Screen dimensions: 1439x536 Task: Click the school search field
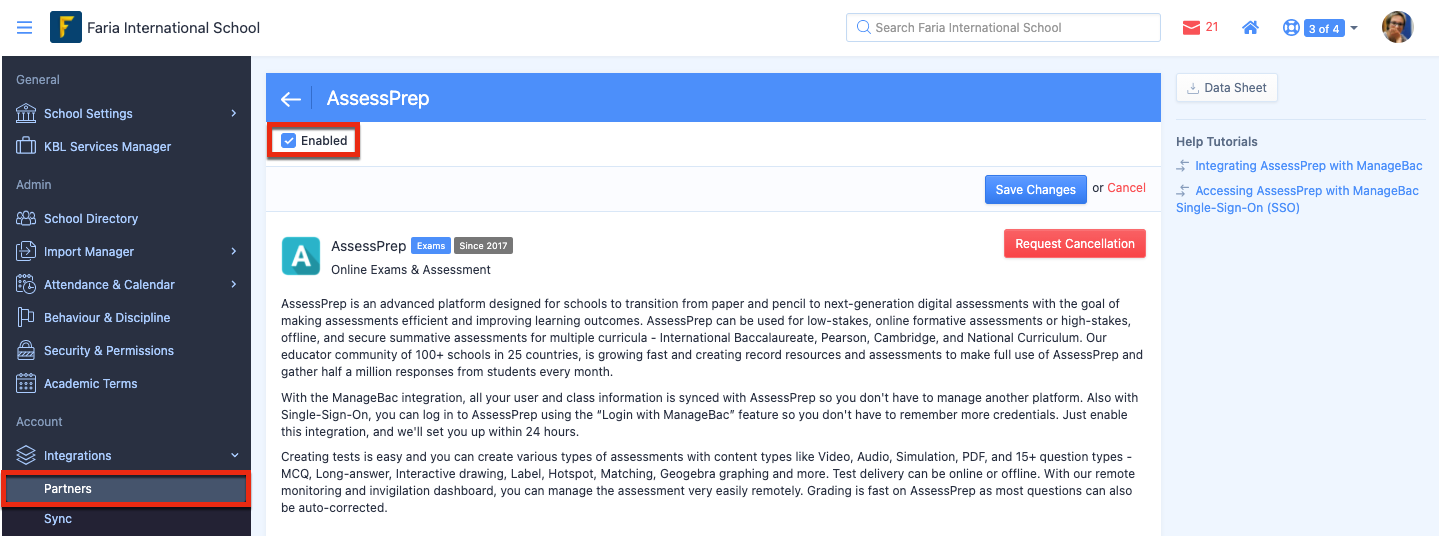pyautogui.click(x=1003, y=28)
